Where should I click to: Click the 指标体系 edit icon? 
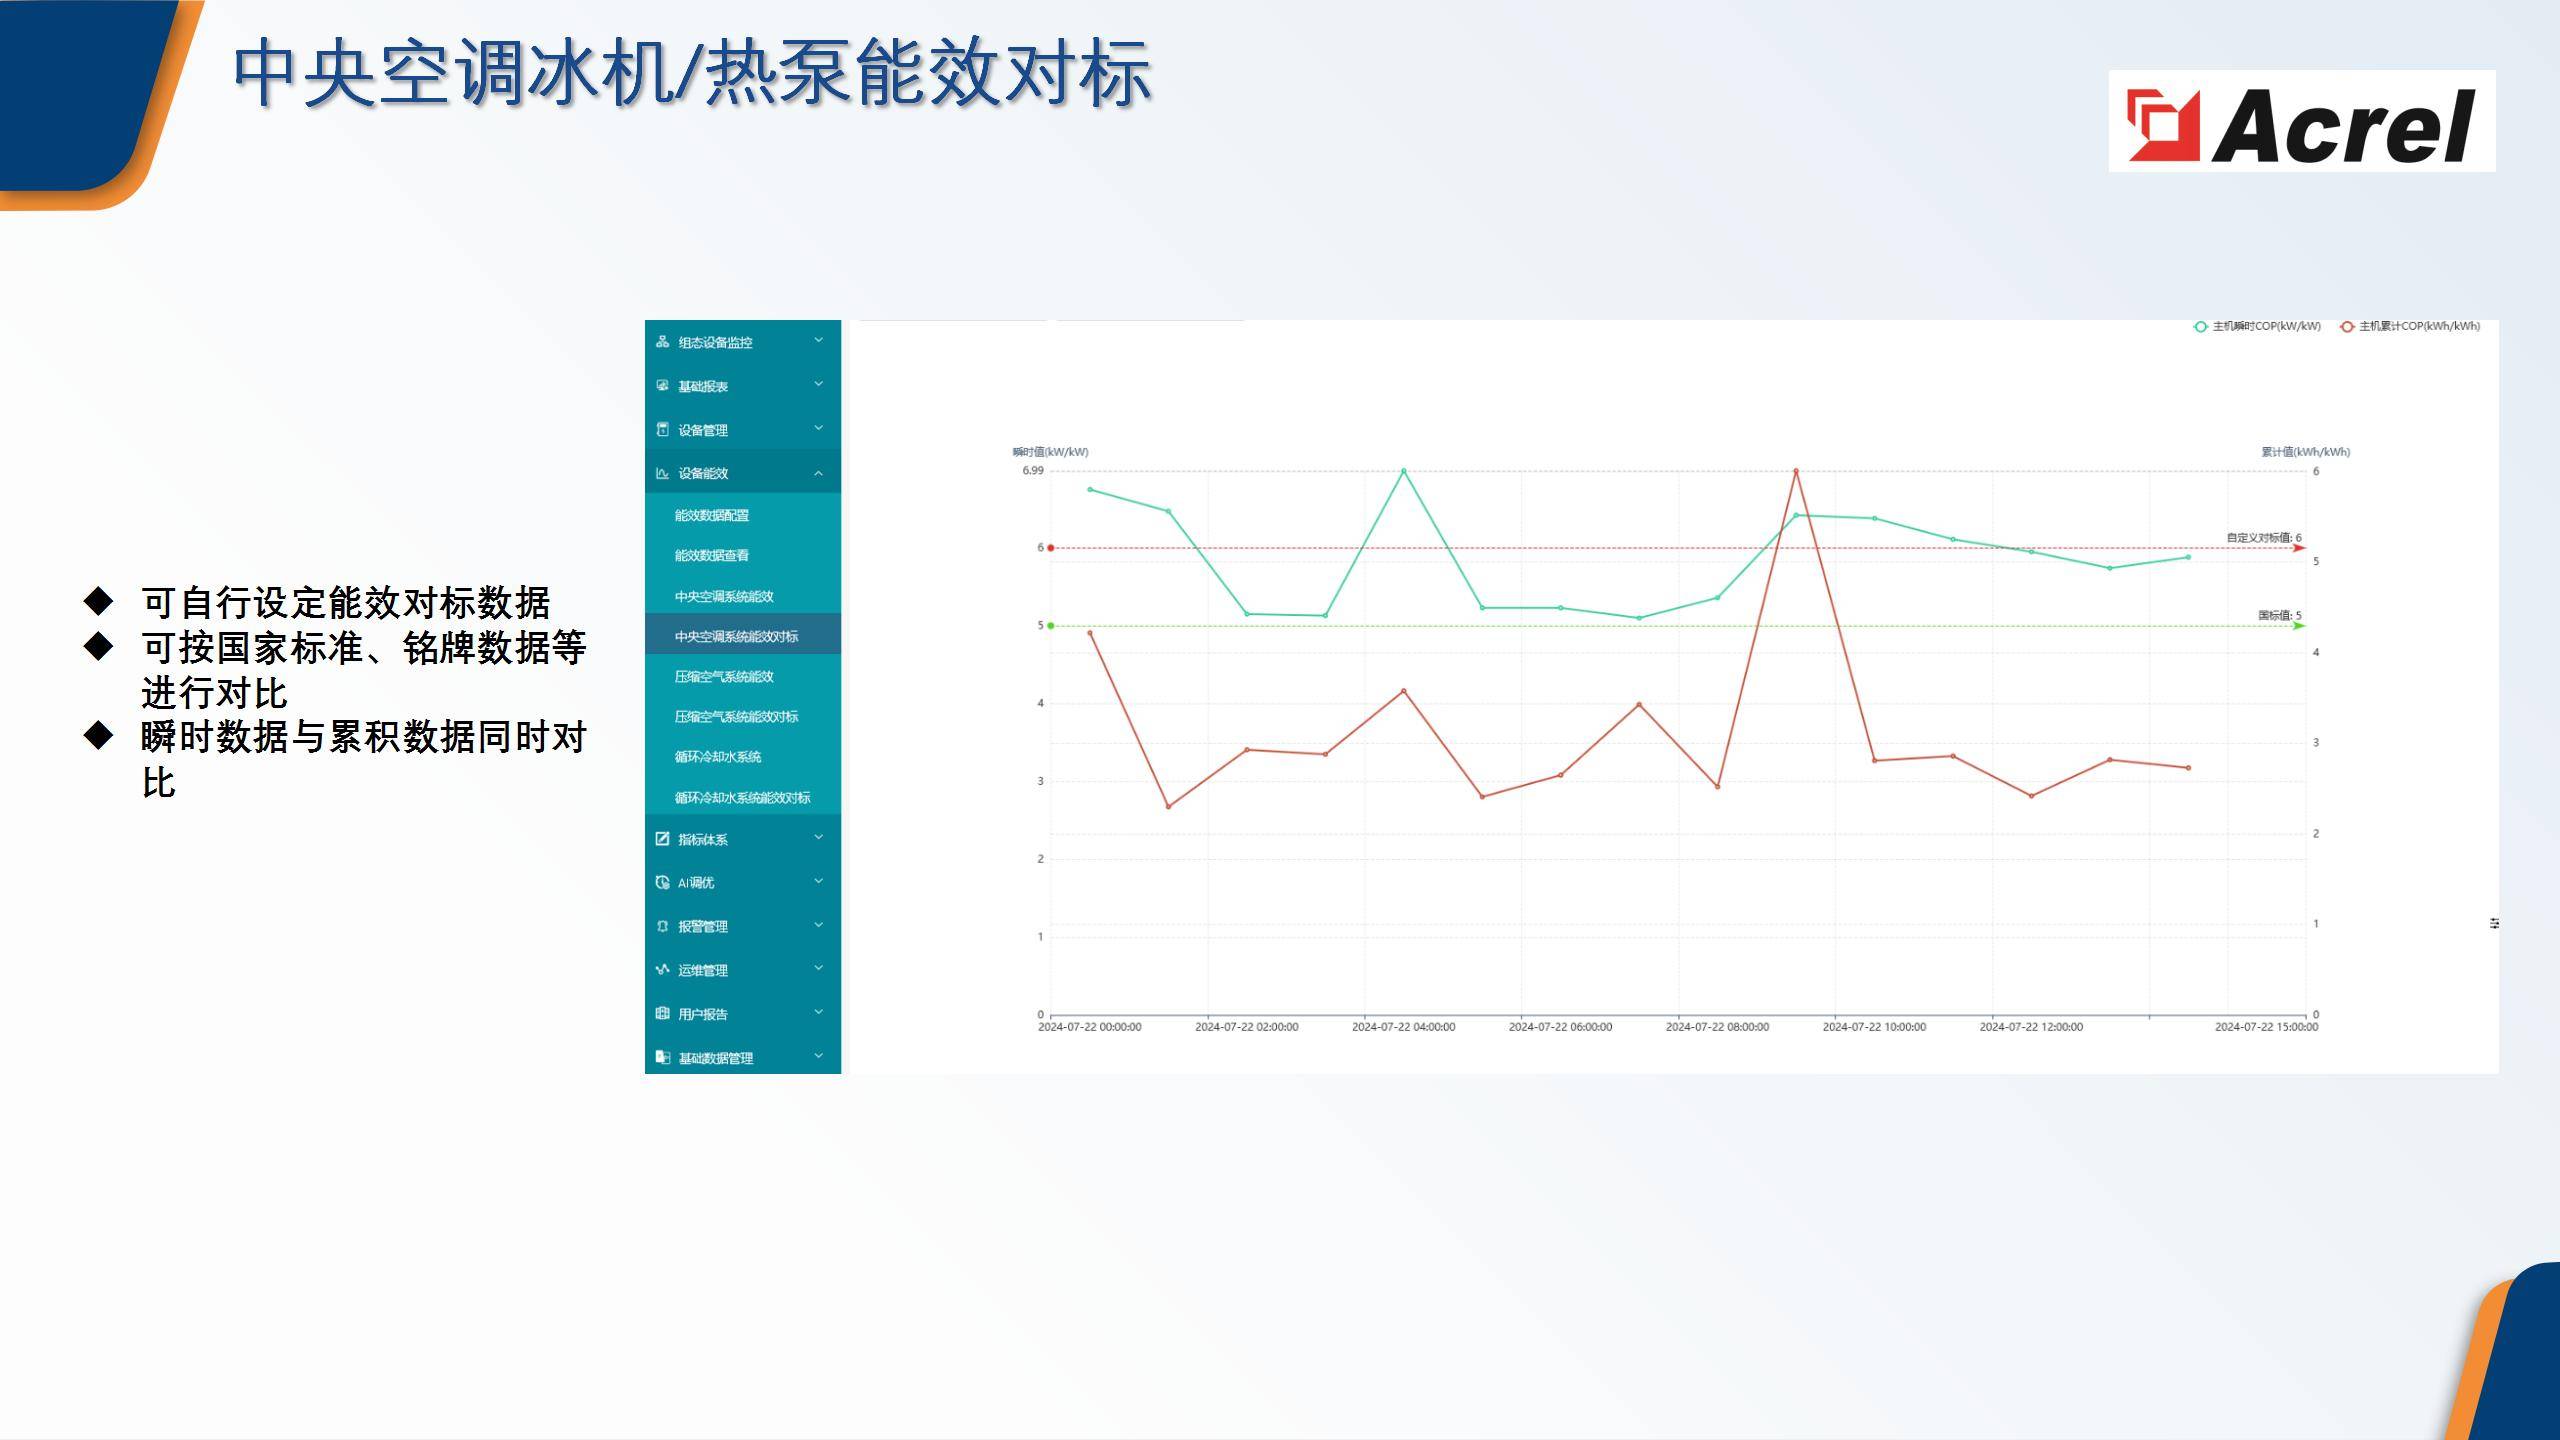pyautogui.click(x=662, y=839)
